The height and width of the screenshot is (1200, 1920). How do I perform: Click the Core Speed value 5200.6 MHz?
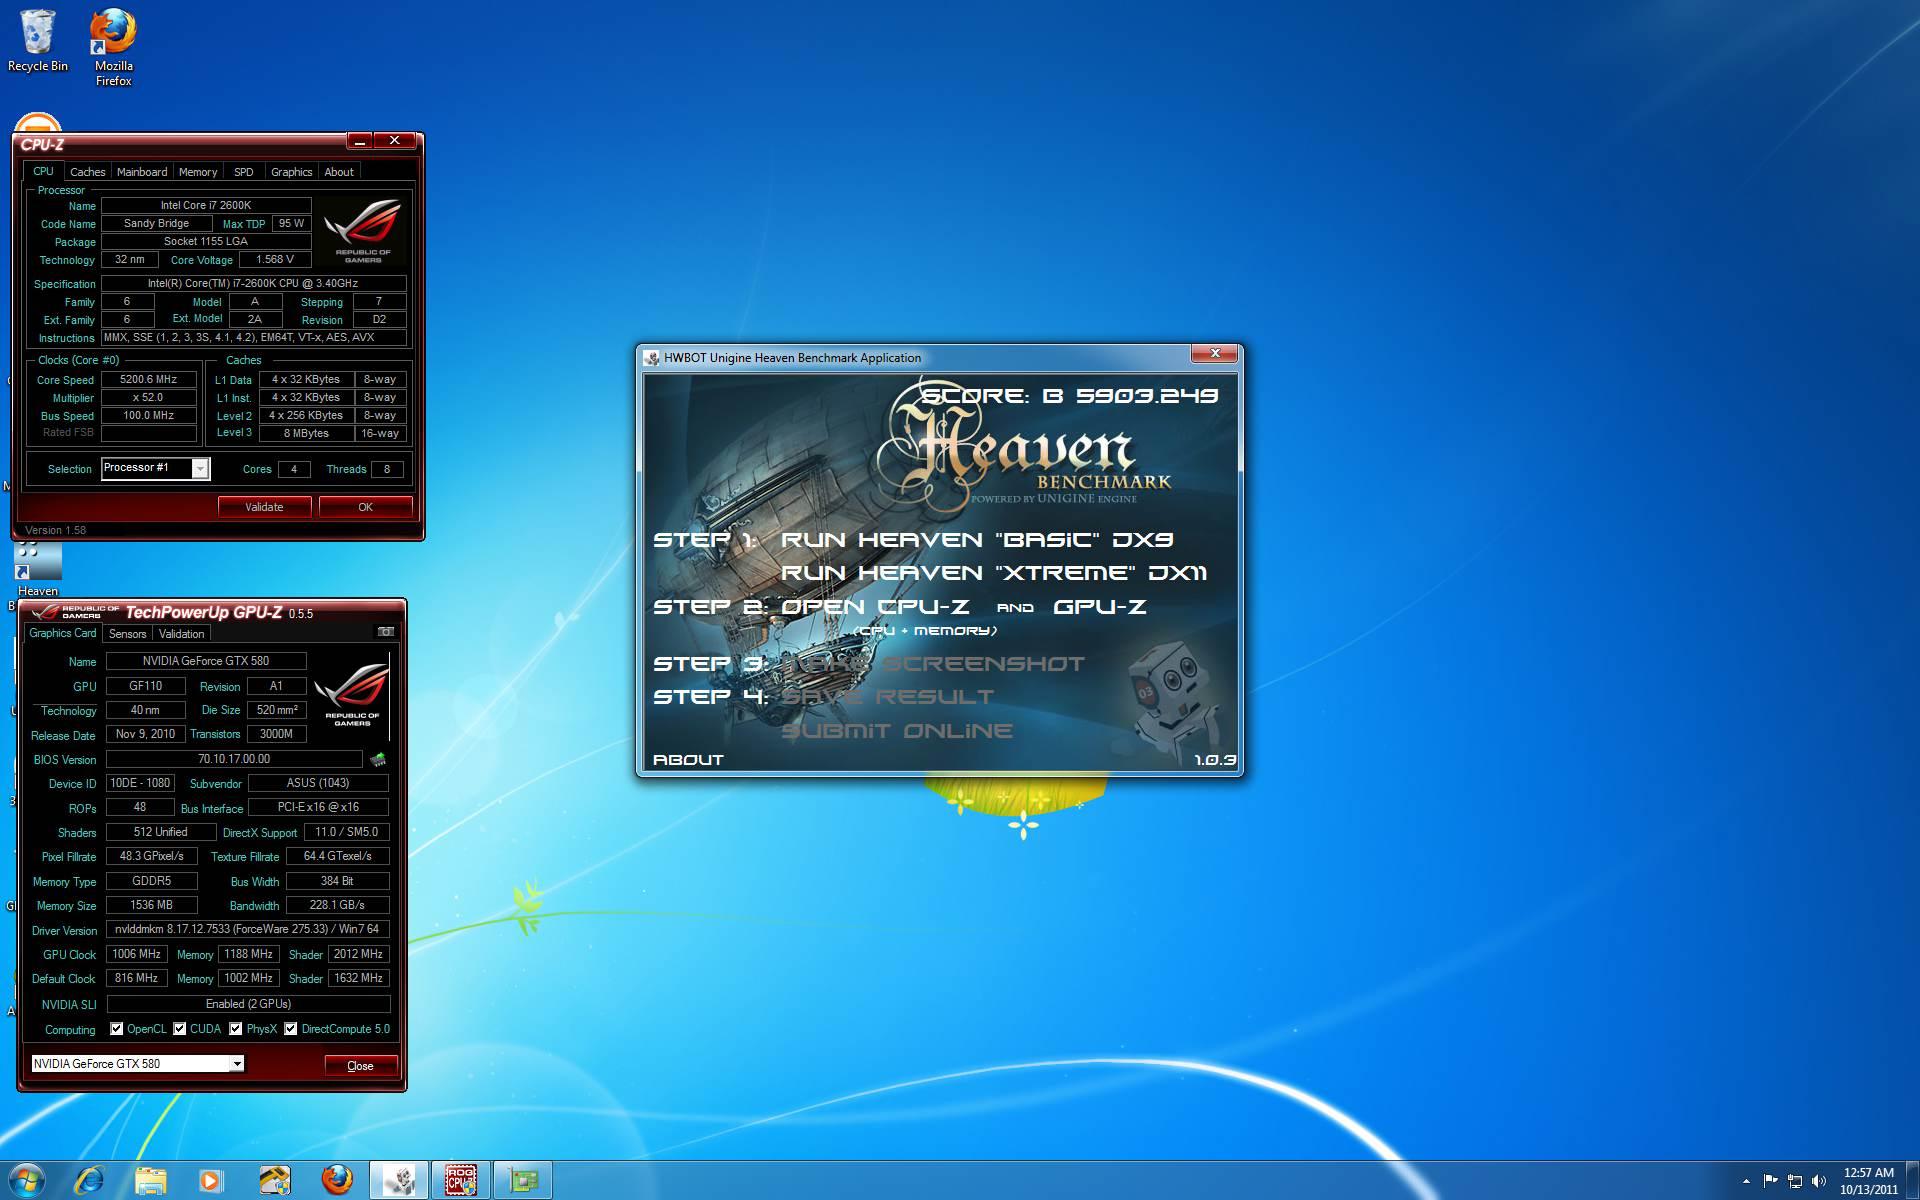click(148, 380)
